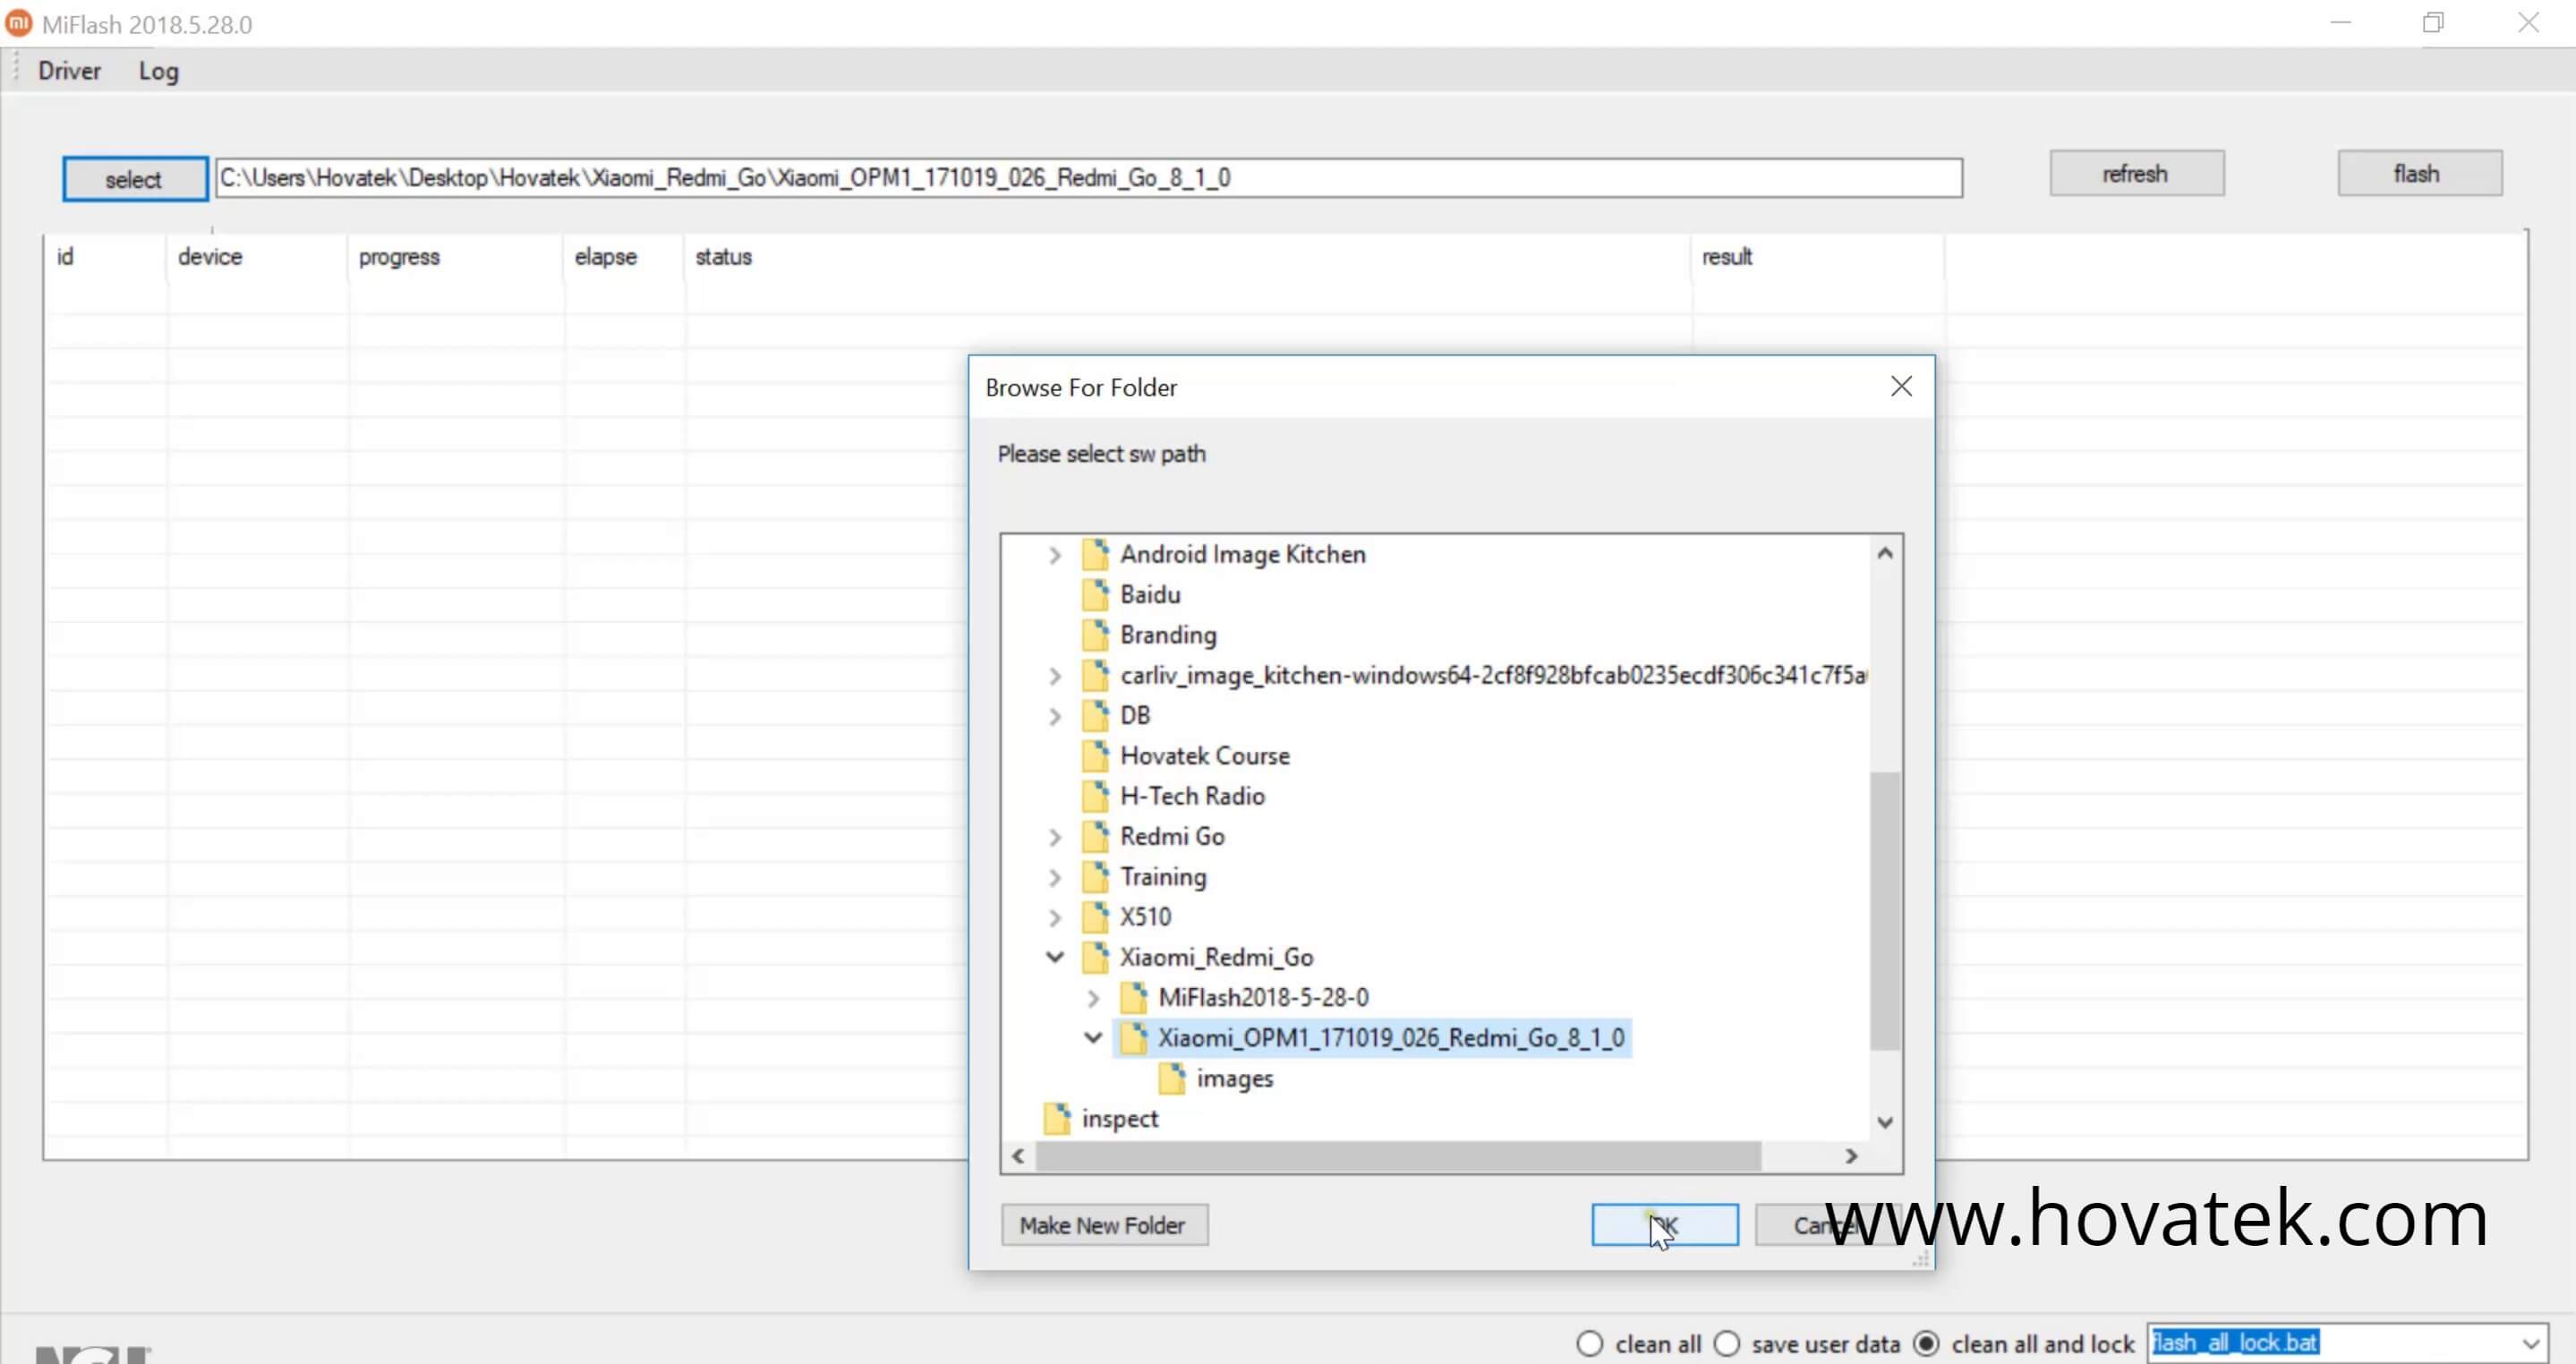Click the Make New Folder button
Viewport: 2576px width, 1364px height.
1104,1225
